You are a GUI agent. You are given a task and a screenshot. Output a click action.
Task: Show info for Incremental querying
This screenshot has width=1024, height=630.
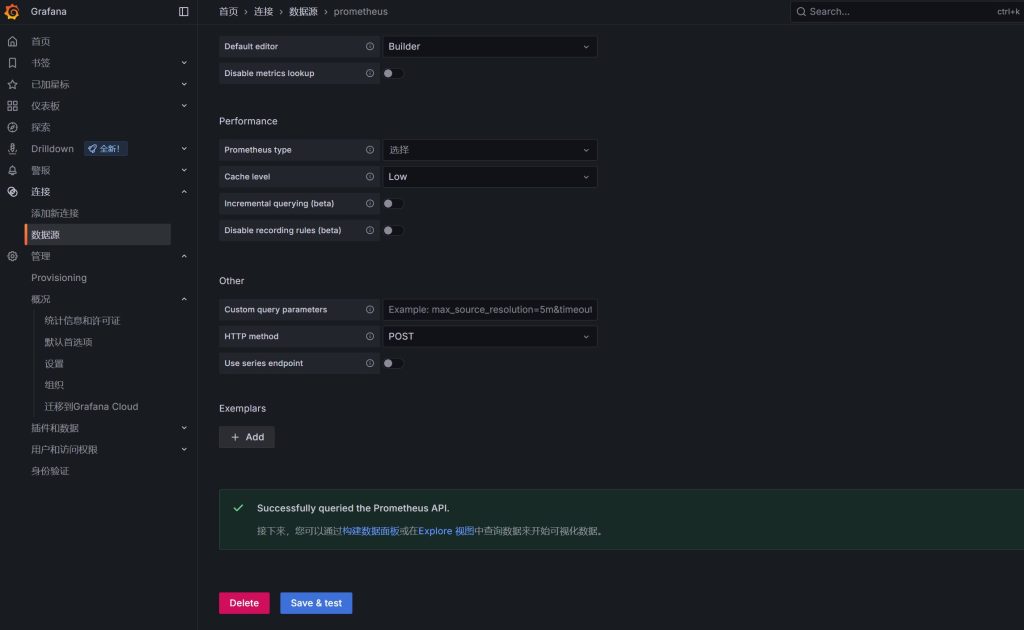pyautogui.click(x=370, y=204)
